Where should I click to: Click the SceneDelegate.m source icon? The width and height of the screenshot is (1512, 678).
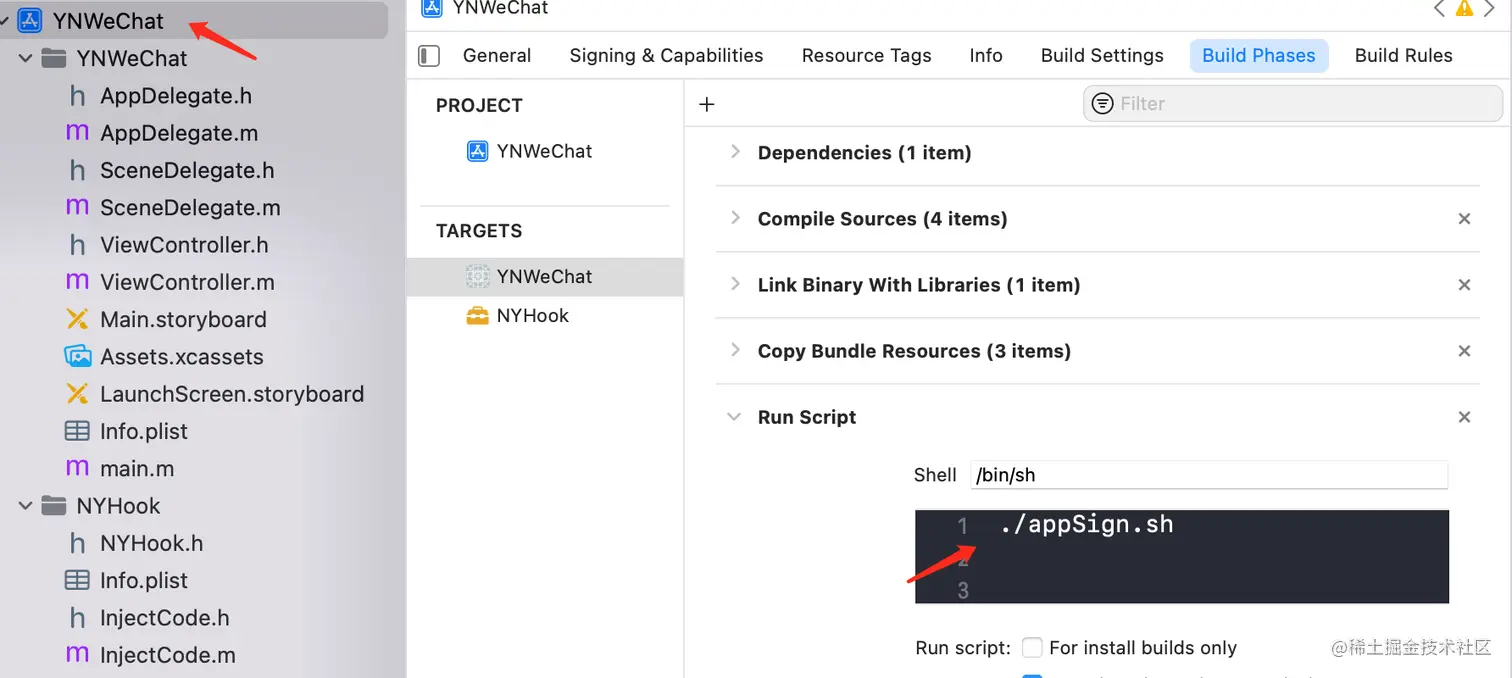(x=77, y=207)
